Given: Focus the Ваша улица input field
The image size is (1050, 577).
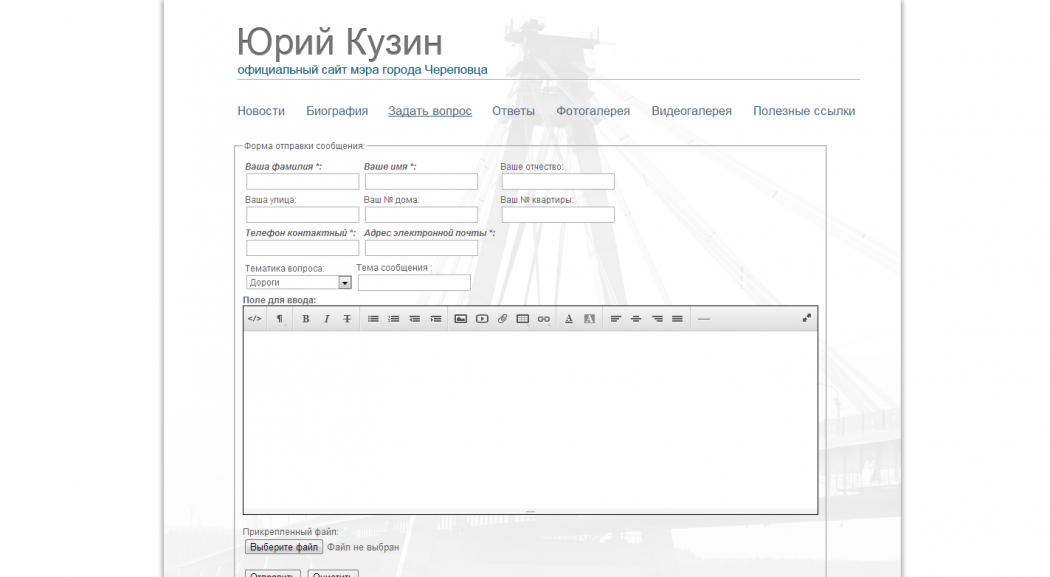Looking at the screenshot, I should [x=303, y=214].
